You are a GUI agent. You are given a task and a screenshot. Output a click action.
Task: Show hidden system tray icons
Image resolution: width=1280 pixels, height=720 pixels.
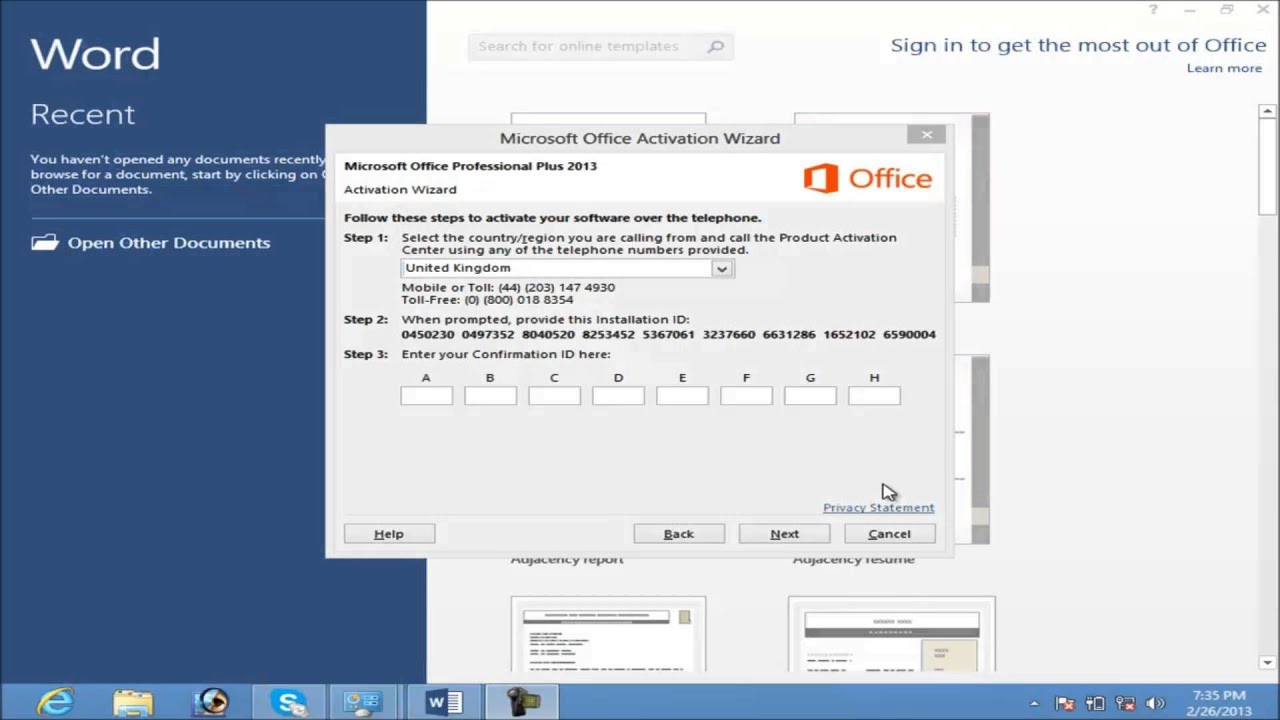pos(1034,703)
